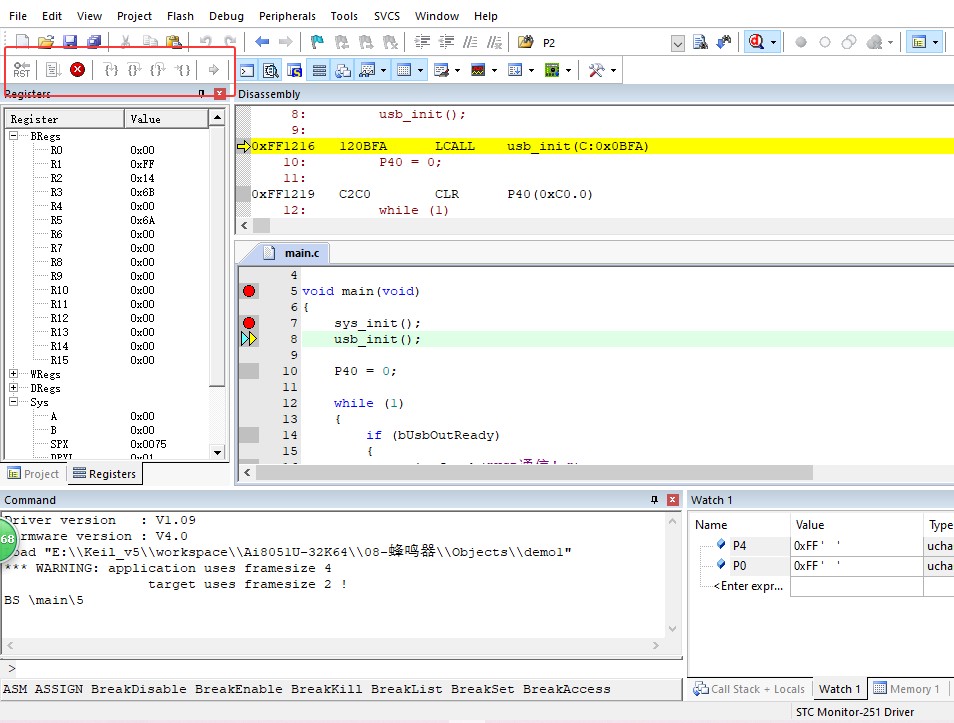Open the Debug menu
The width and height of the screenshot is (954, 723).
[x=226, y=16]
